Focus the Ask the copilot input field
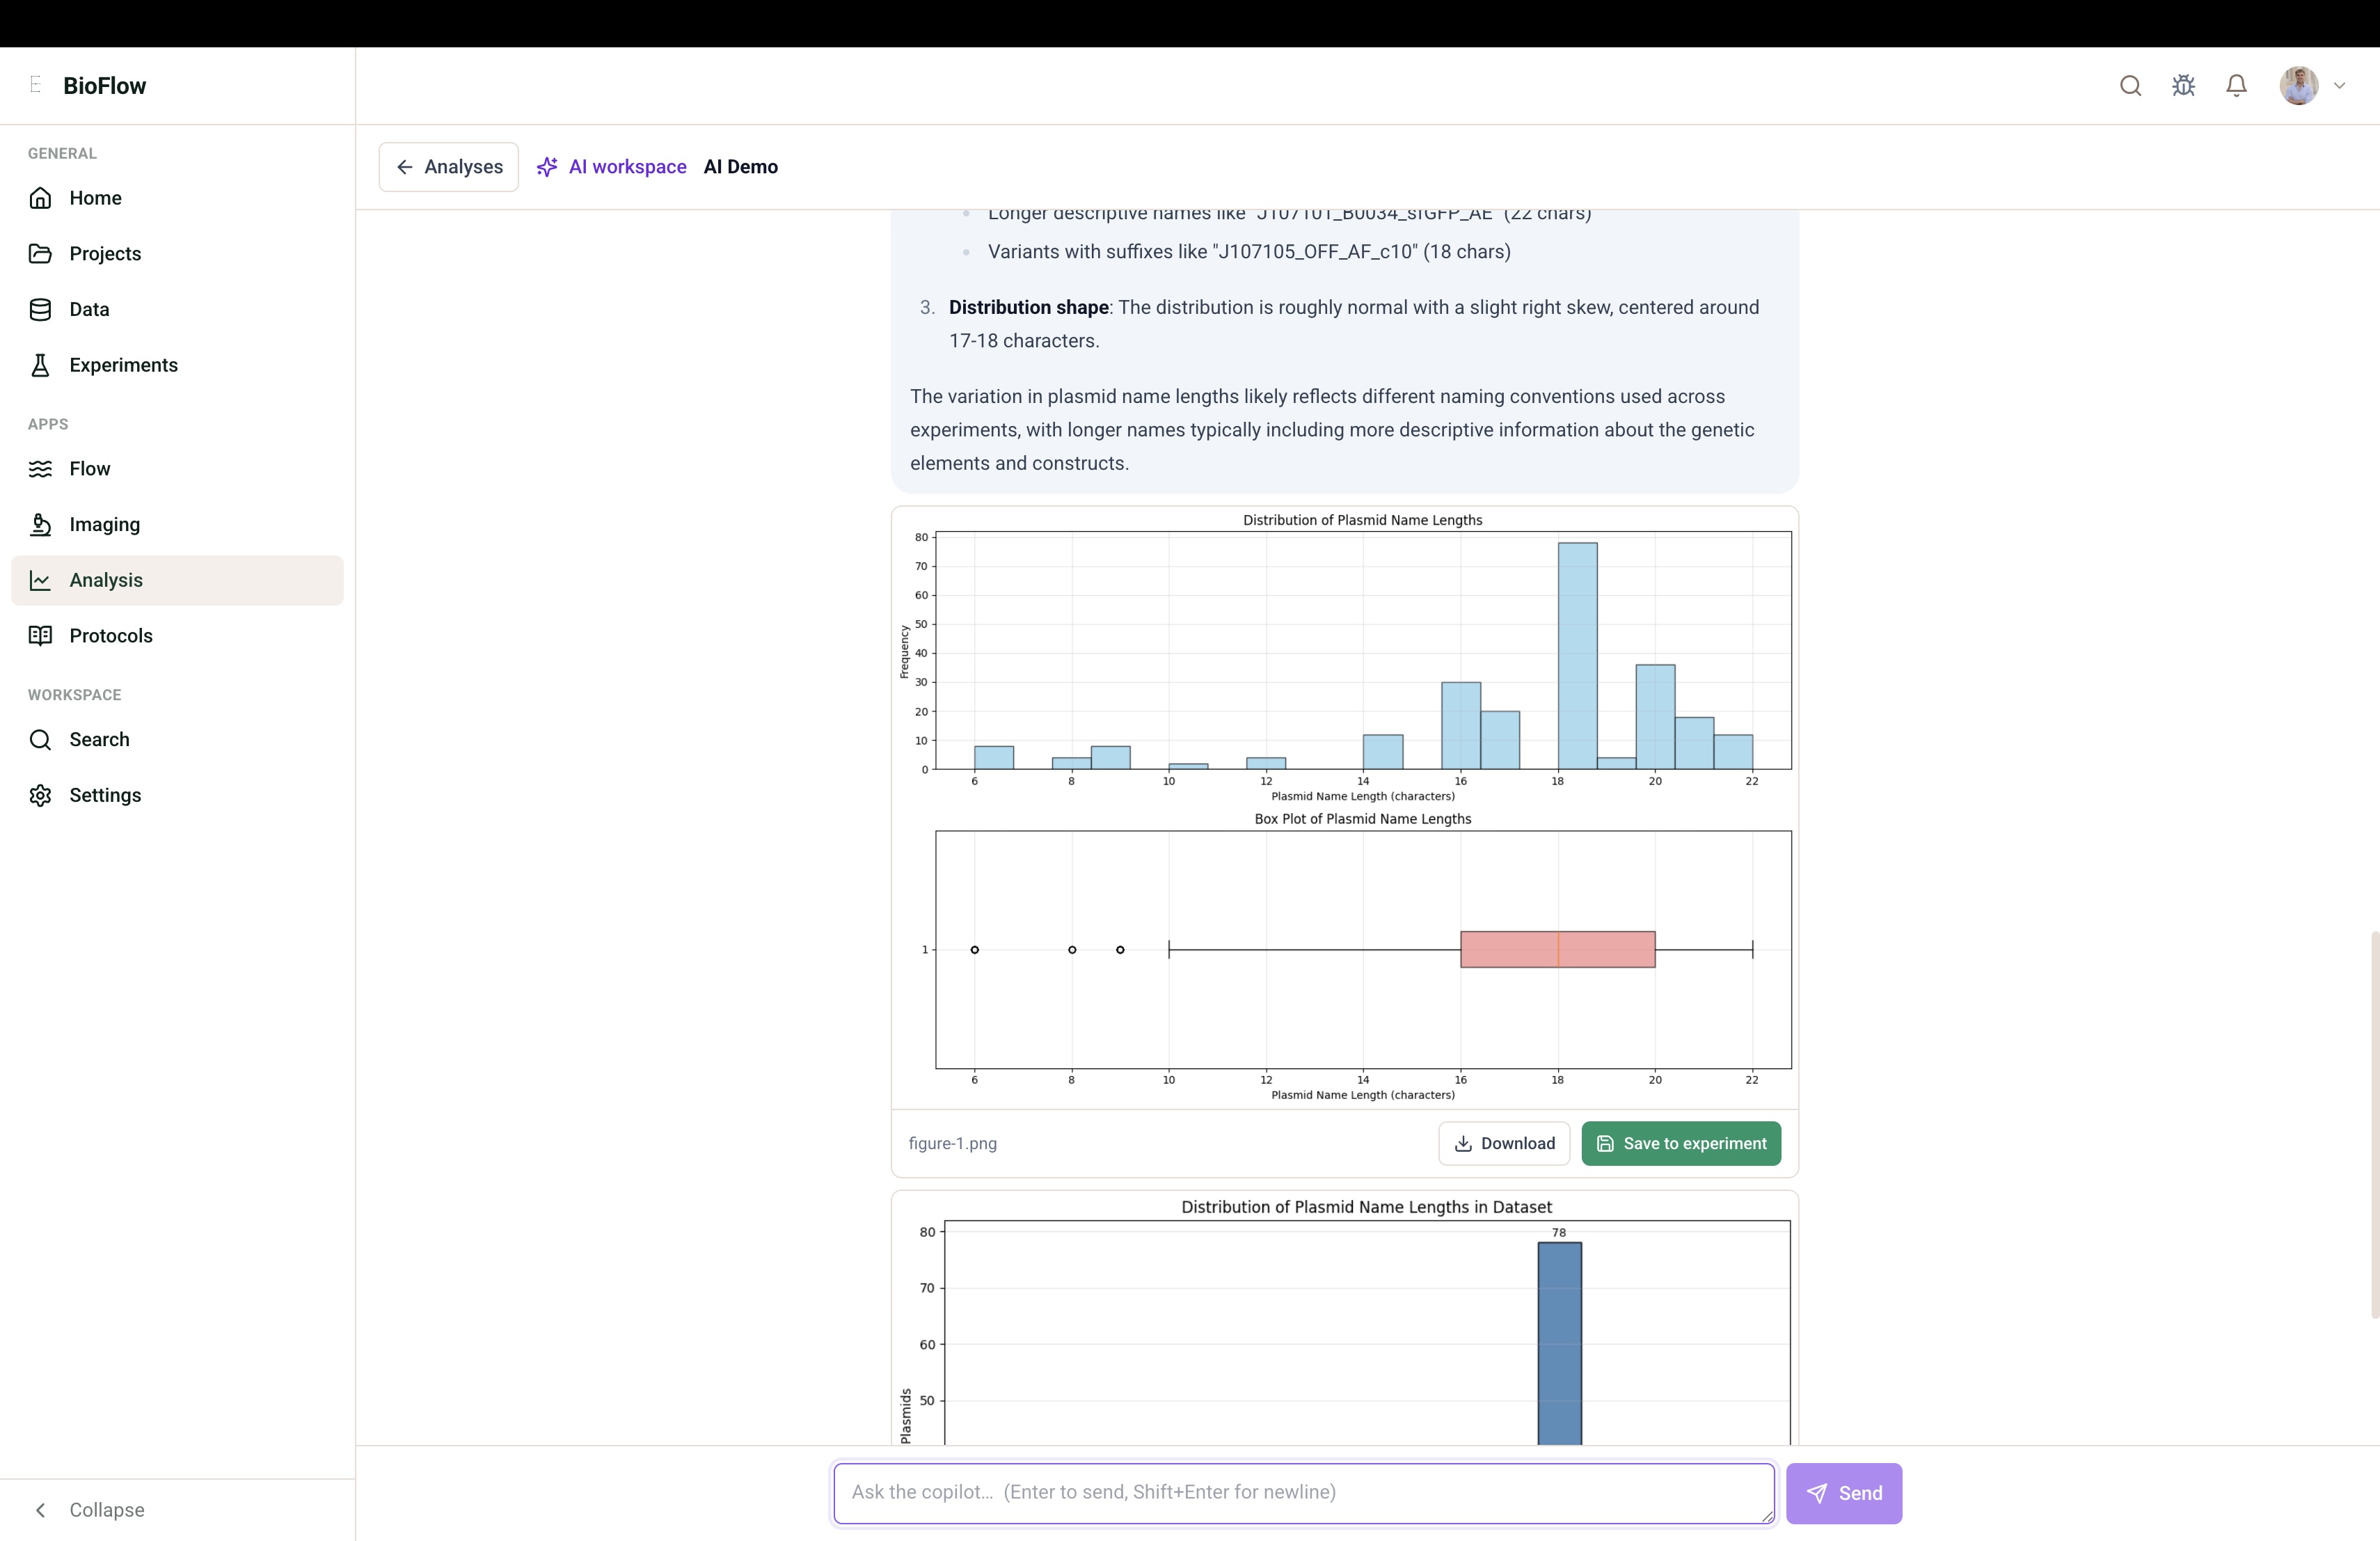This screenshot has width=2380, height=1541. coord(1304,1494)
